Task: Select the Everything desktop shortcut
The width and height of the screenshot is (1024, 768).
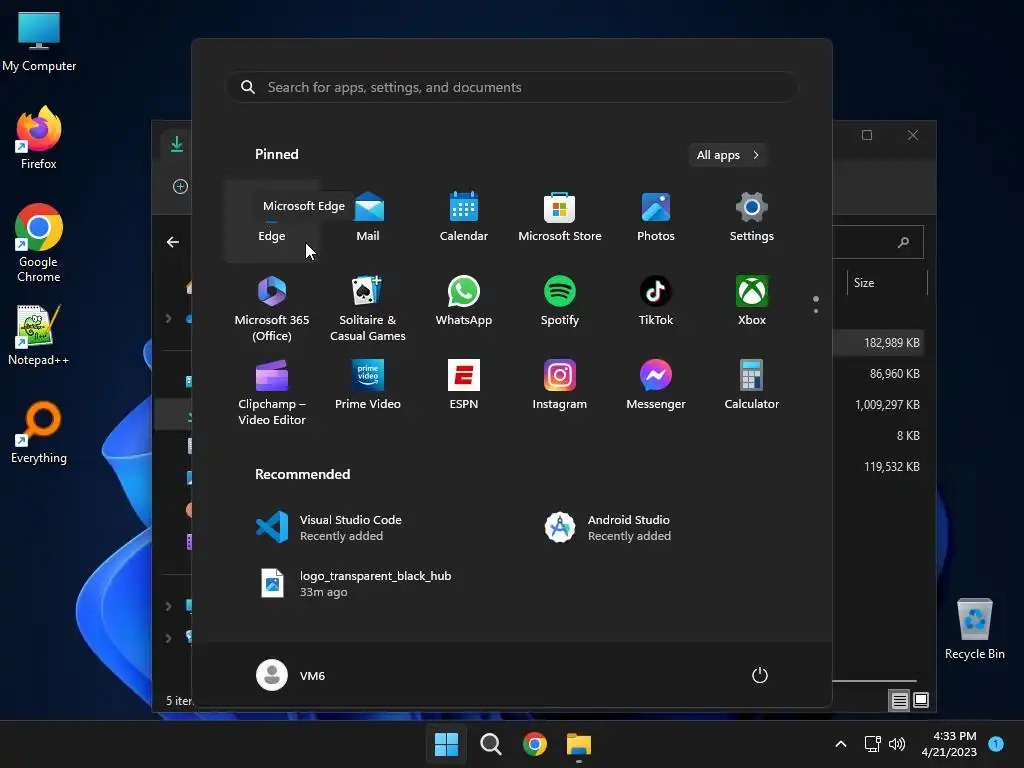Action: pos(39,432)
